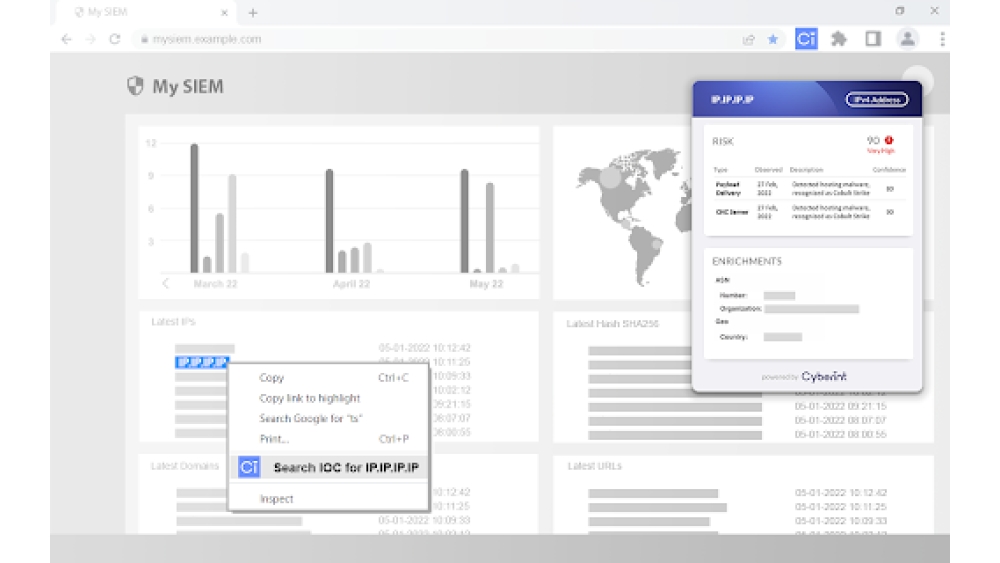The width and height of the screenshot is (1000, 563).
Task: Click the Organization value placeholder
Action: 811,309
